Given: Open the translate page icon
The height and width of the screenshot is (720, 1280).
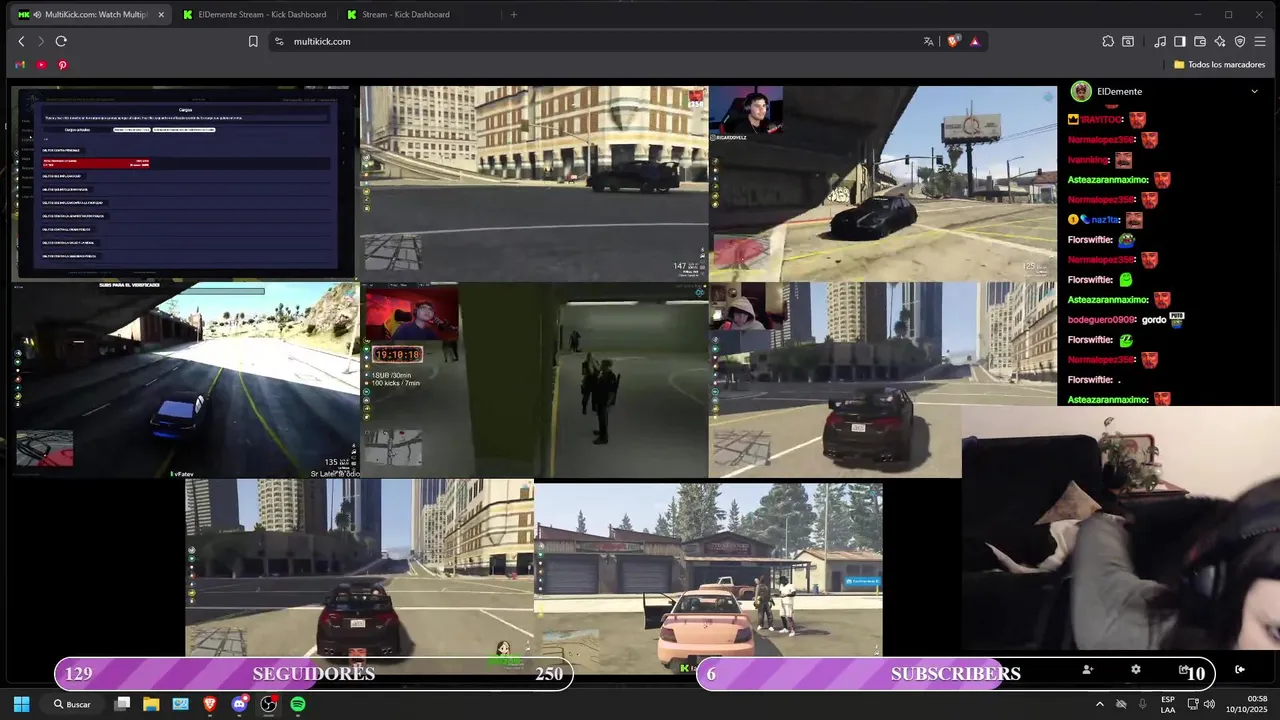Looking at the screenshot, I should tap(929, 41).
